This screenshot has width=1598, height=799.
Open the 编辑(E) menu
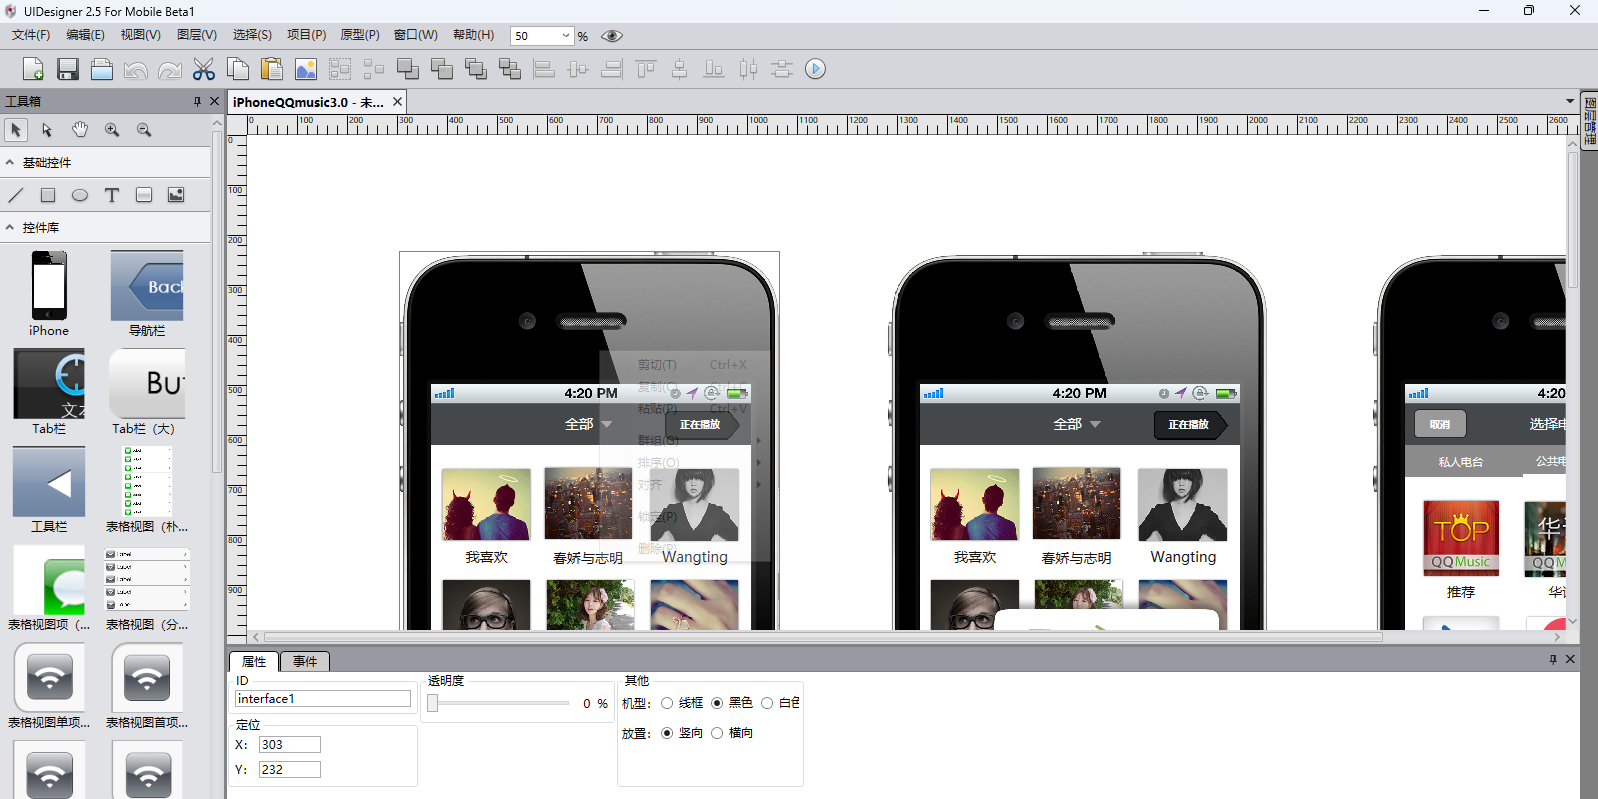[85, 35]
